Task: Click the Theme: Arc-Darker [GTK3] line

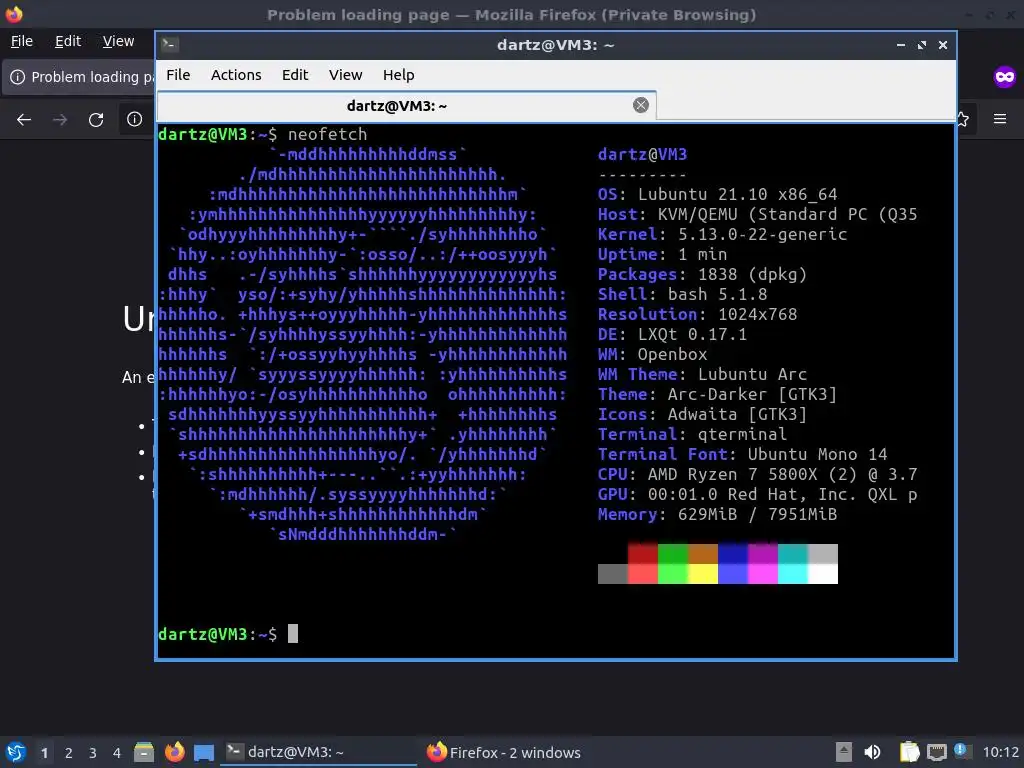Action: tap(717, 394)
